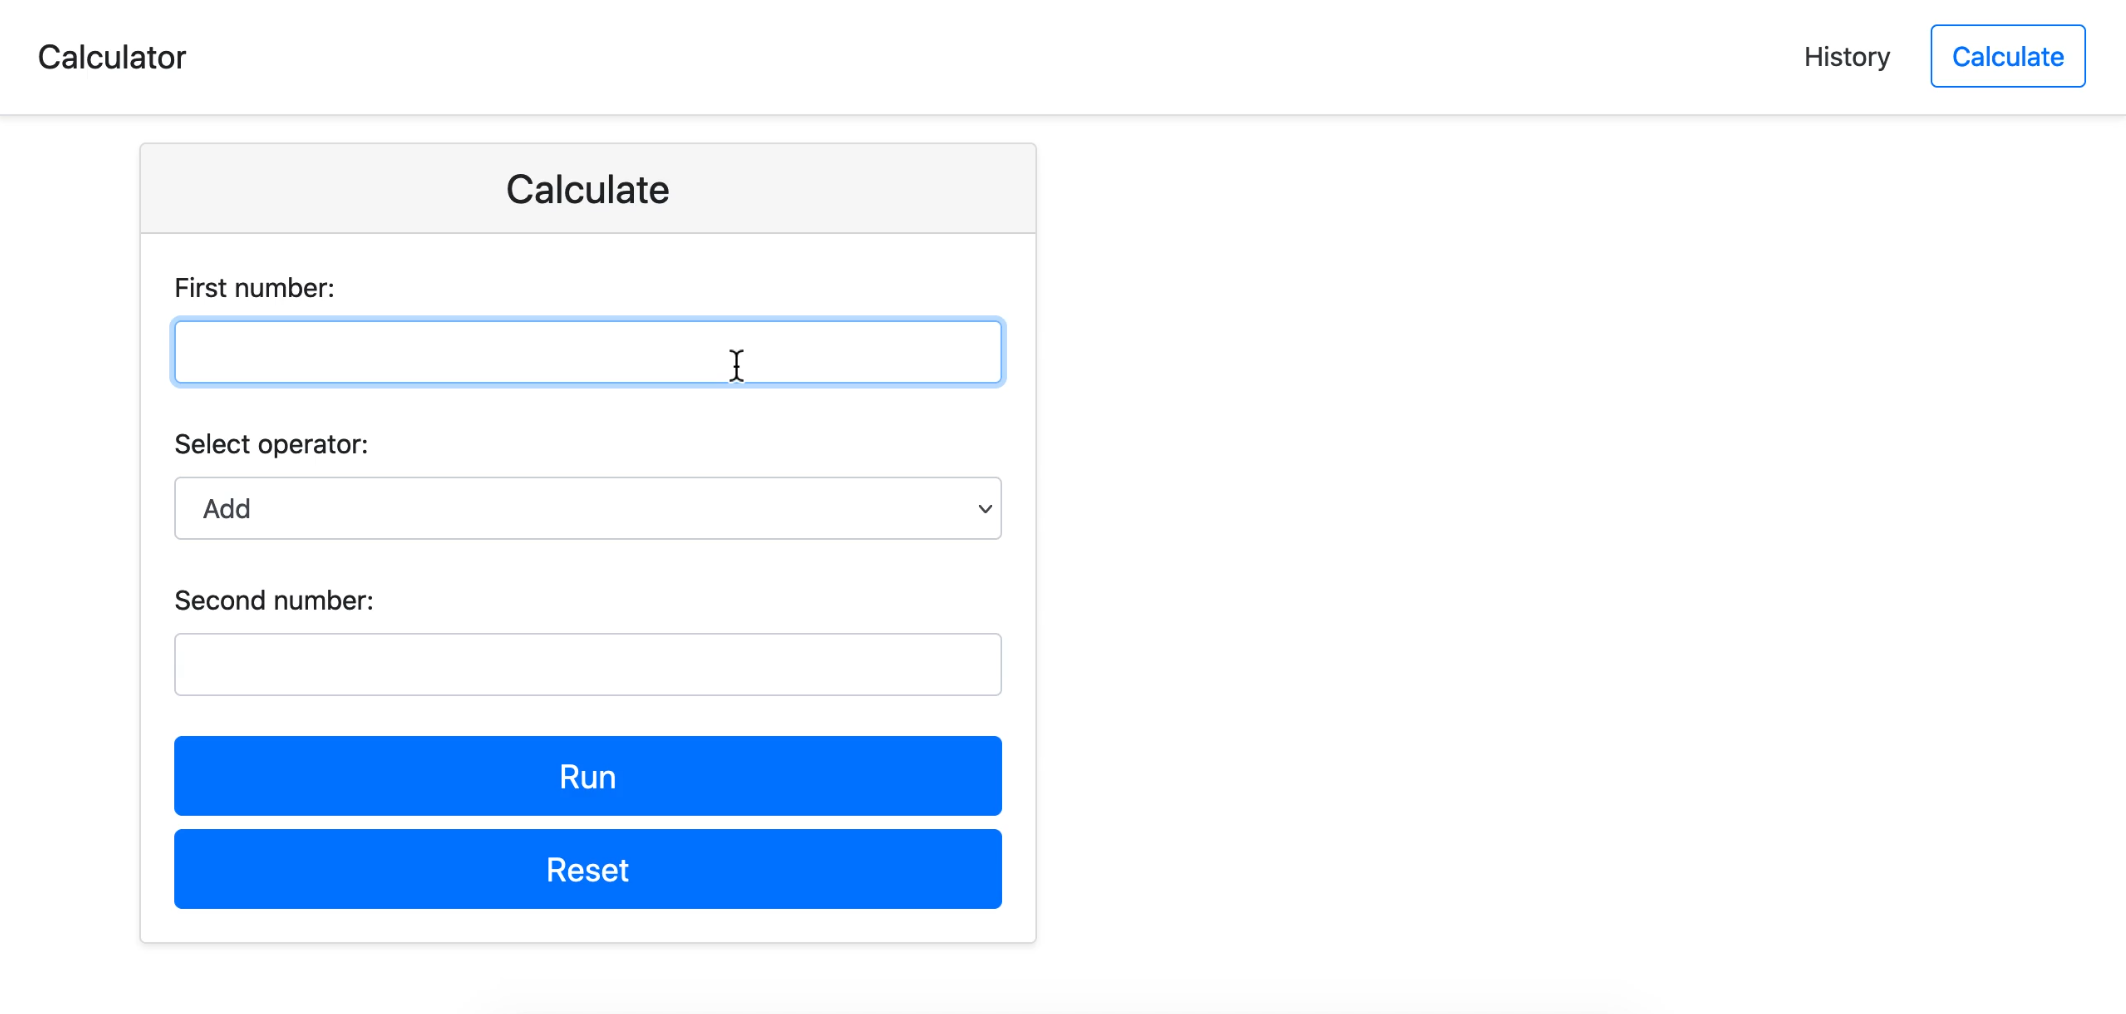This screenshot has width=2126, height=1014.
Task: Click the blue Run action
Action: click(x=587, y=776)
